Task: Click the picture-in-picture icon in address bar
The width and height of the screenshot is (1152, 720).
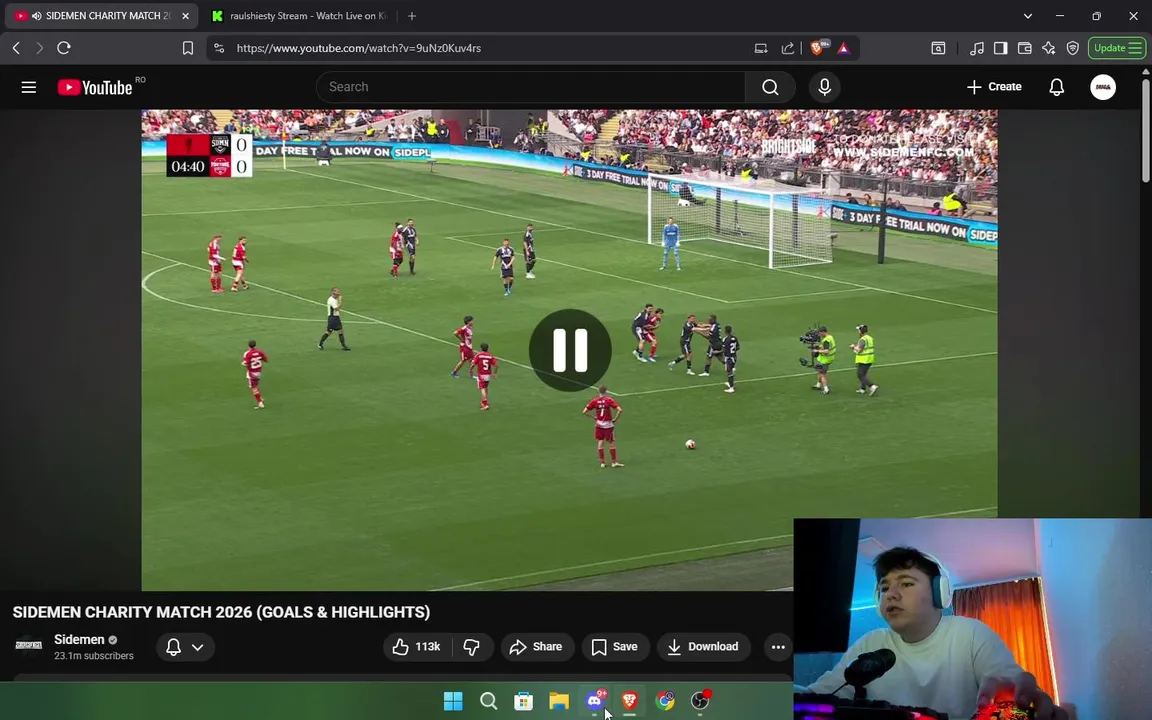Action: coord(761,48)
